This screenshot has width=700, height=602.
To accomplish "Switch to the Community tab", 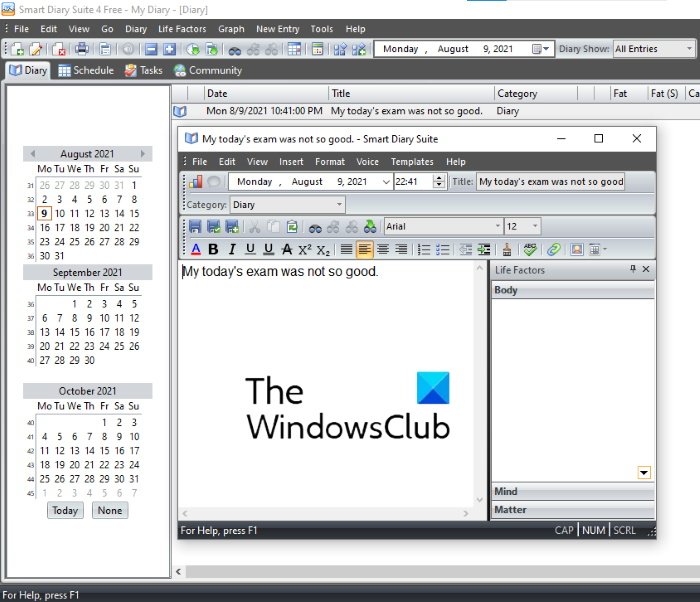I will 208,71.
